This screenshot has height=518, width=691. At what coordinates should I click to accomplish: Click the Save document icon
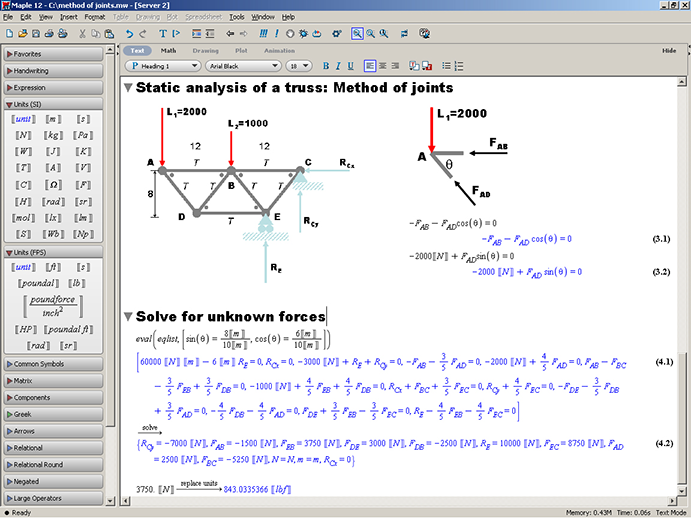37,33
